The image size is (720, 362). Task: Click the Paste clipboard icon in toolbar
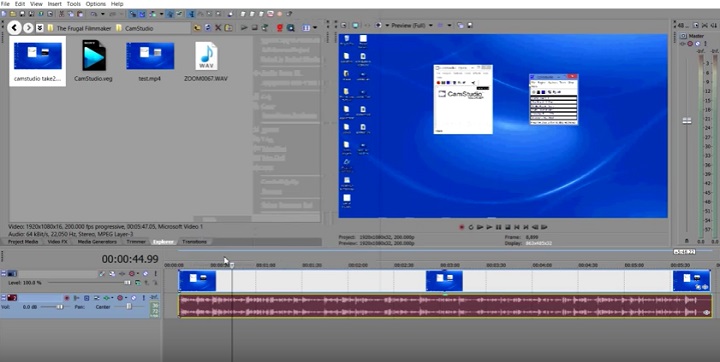coord(80,14)
